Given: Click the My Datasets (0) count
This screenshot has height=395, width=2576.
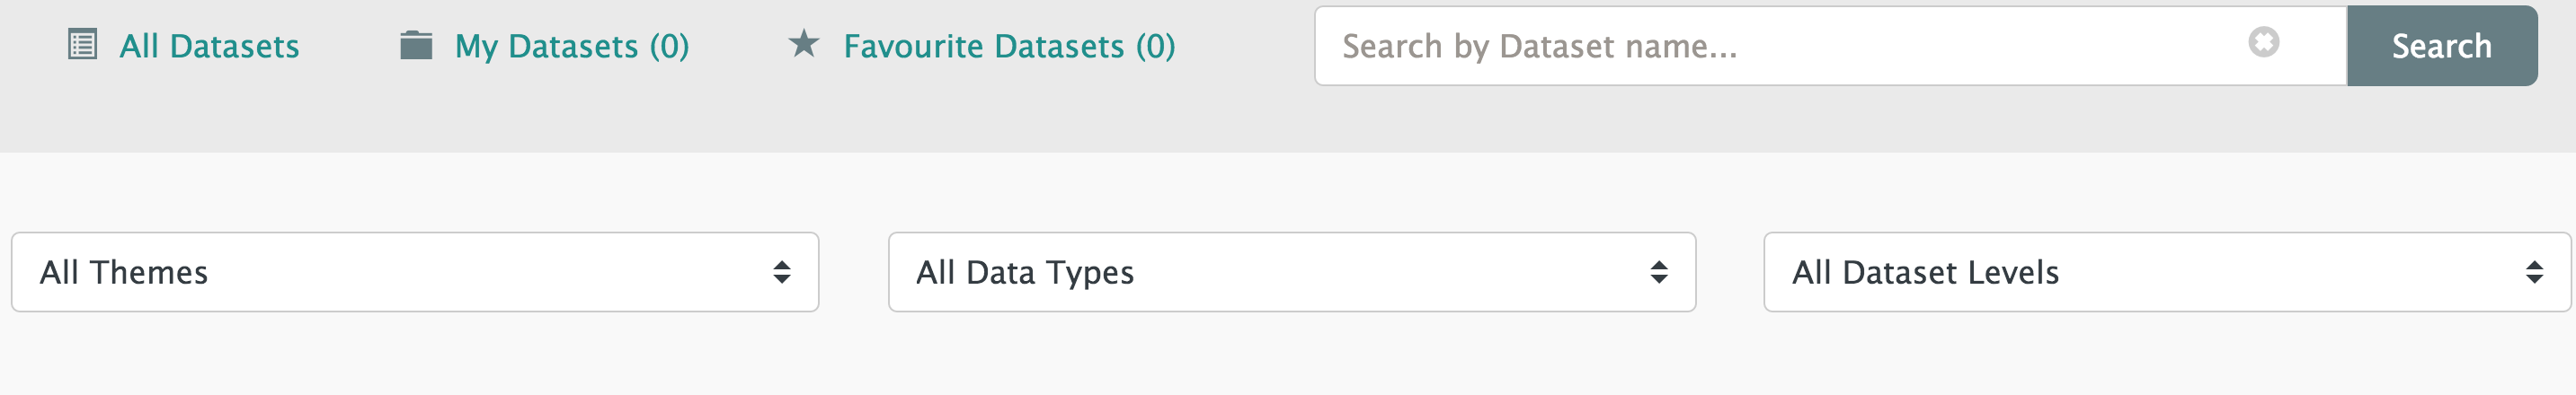Looking at the screenshot, I should pos(669,46).
